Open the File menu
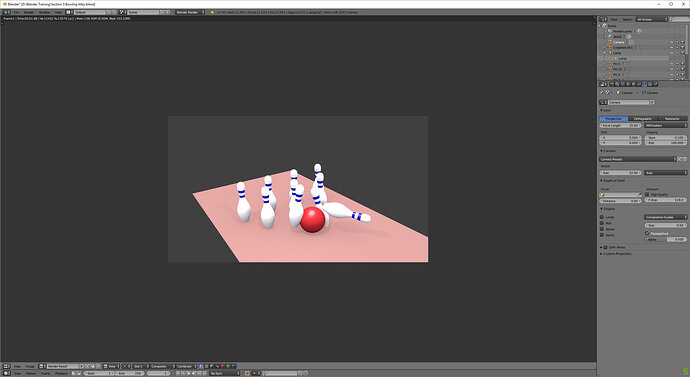This screenshot has height=377, width=690. click(x=16, y=12)
